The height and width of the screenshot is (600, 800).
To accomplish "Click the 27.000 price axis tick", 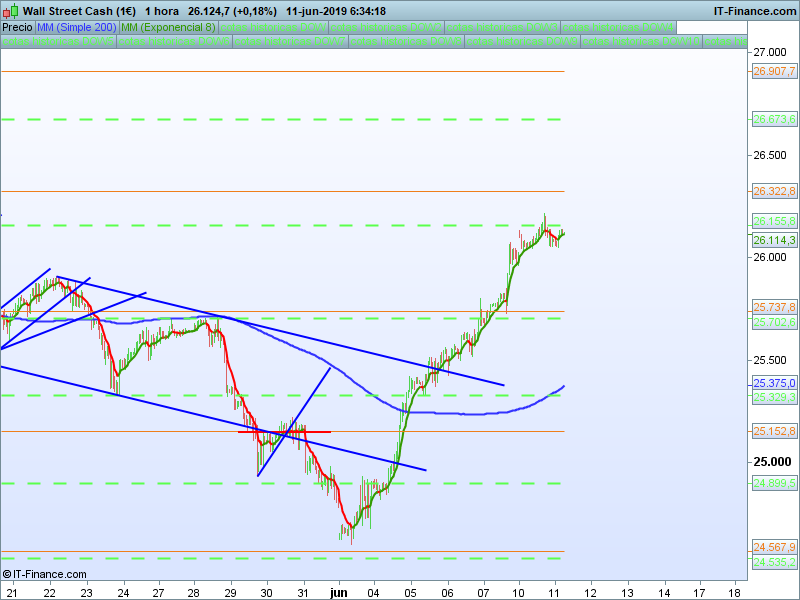I will coord(770,52).
